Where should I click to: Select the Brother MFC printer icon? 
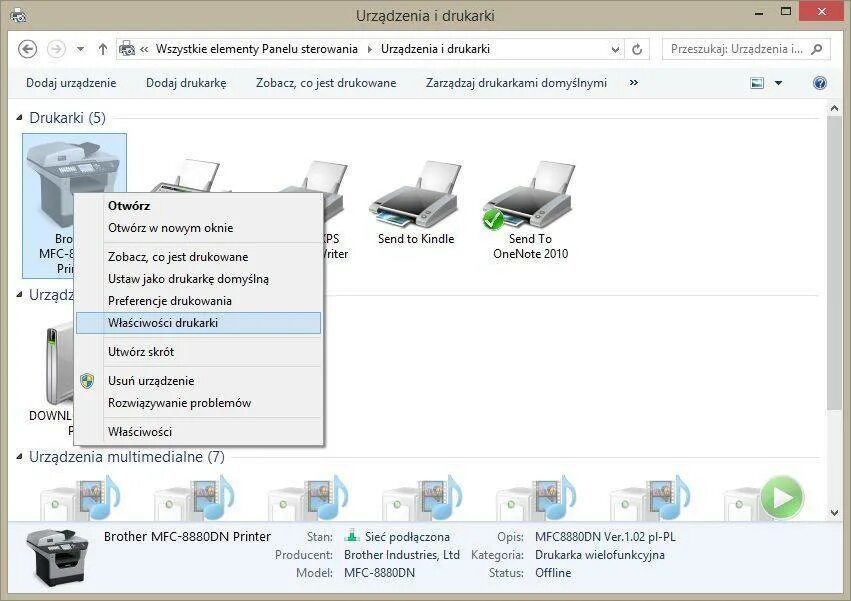coord(74,168)
